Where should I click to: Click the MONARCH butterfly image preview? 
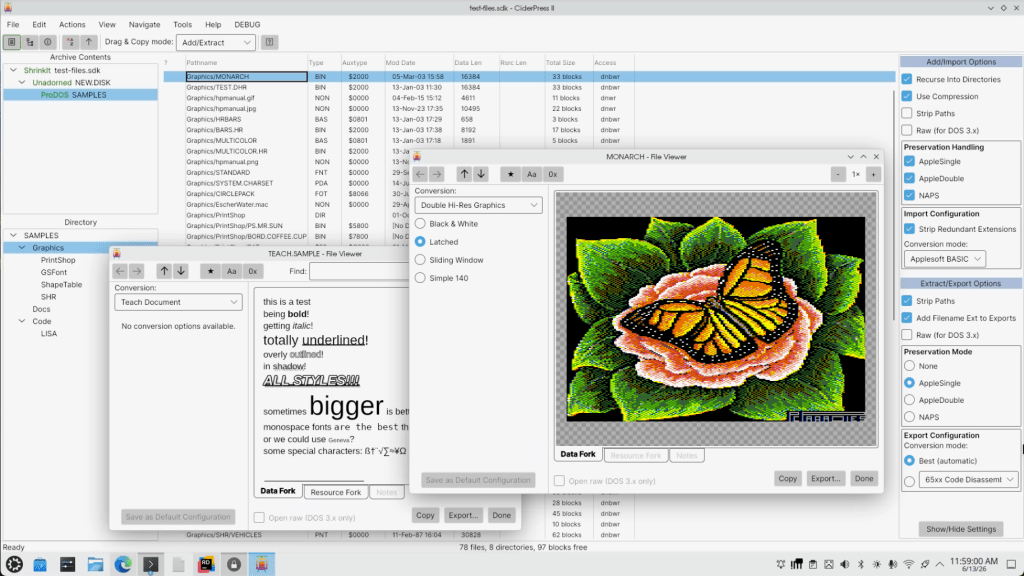[x=716, y=319]
